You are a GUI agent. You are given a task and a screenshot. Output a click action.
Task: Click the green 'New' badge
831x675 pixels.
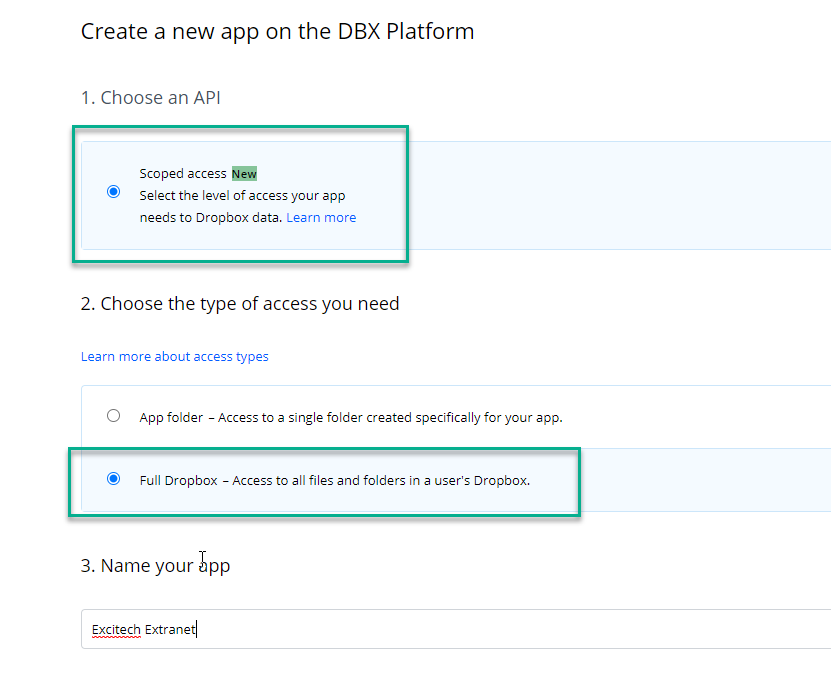(x=244, y=173)
